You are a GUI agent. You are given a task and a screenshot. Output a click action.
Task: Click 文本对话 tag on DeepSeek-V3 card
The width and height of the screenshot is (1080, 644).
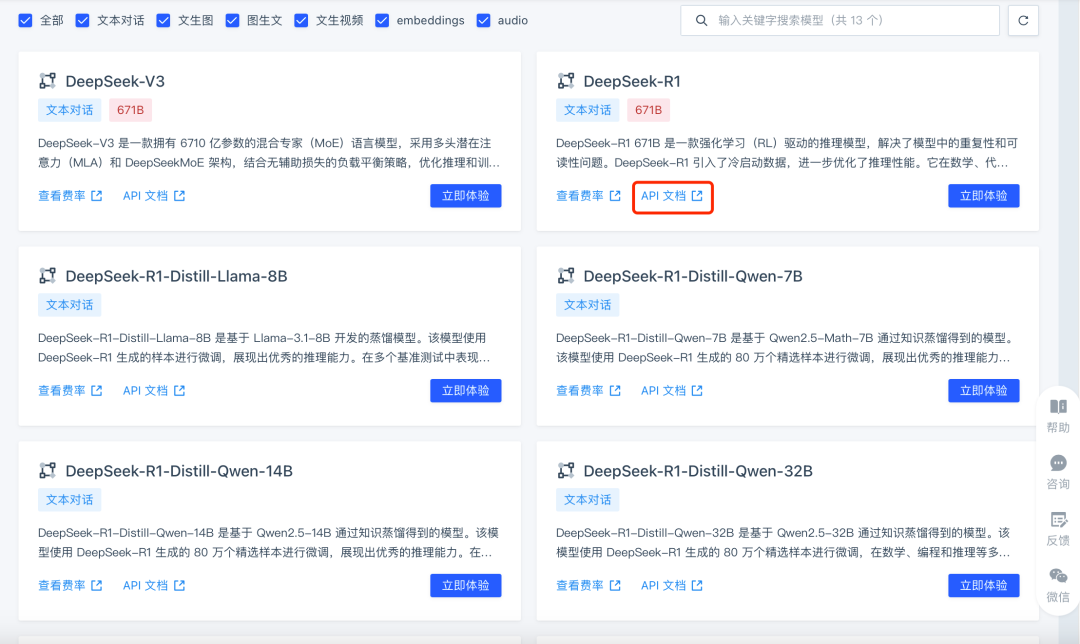point(70,110)
